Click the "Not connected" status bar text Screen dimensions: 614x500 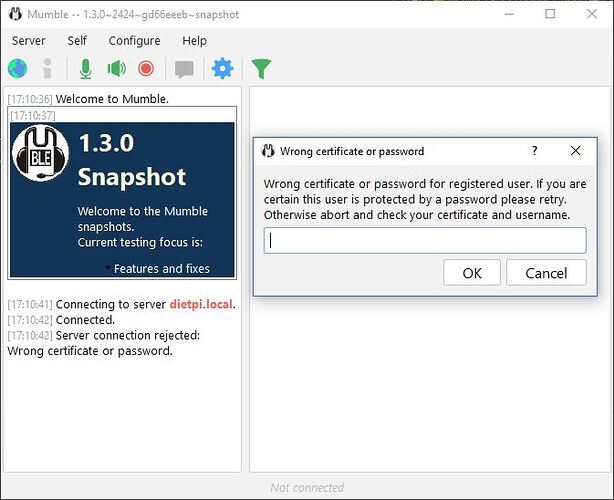(307, 488)
